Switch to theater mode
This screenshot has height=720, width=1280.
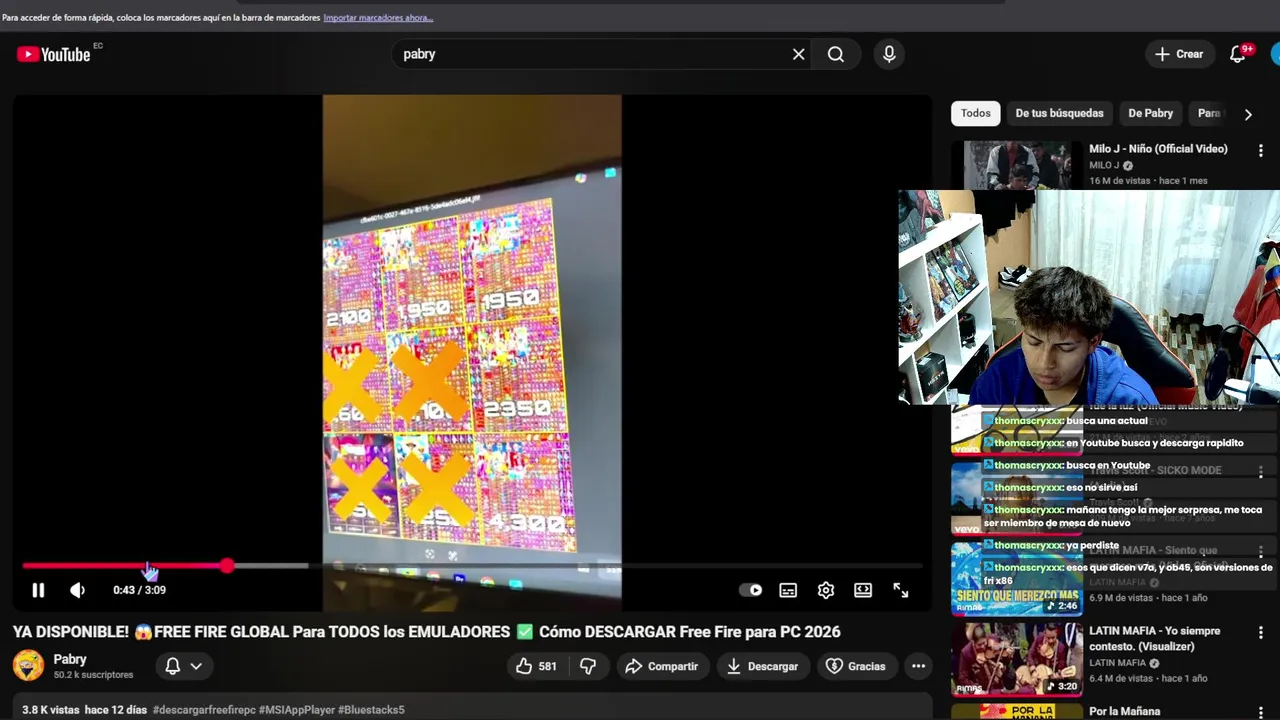[x=863, y=590]
